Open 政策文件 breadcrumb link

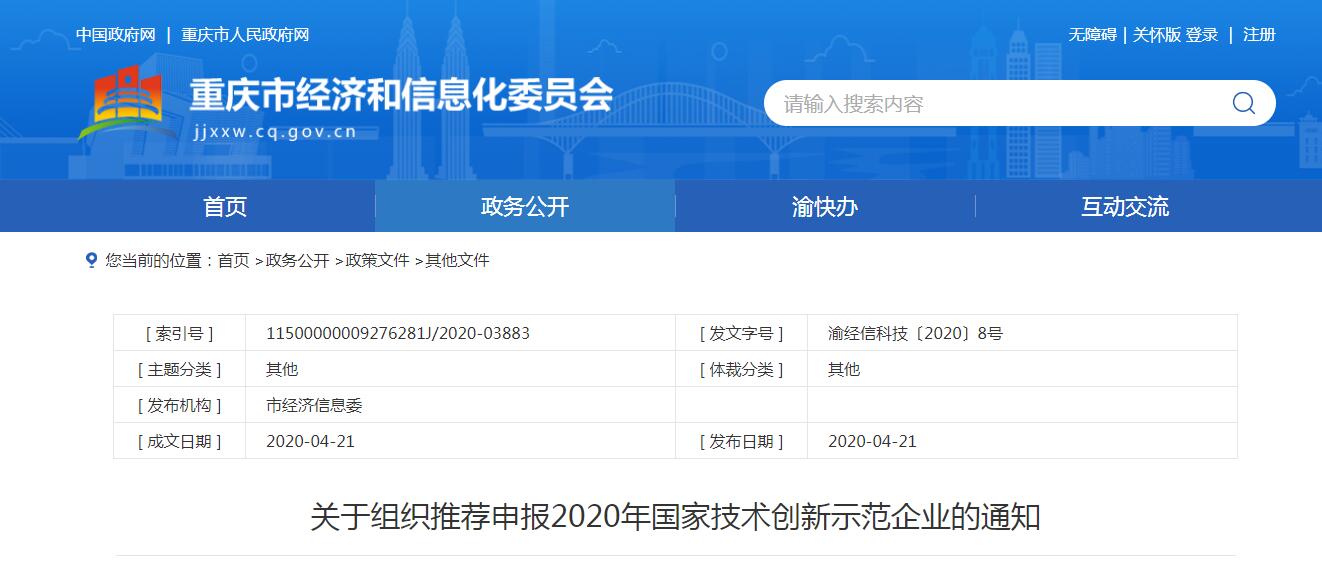[x=378, y=260]
